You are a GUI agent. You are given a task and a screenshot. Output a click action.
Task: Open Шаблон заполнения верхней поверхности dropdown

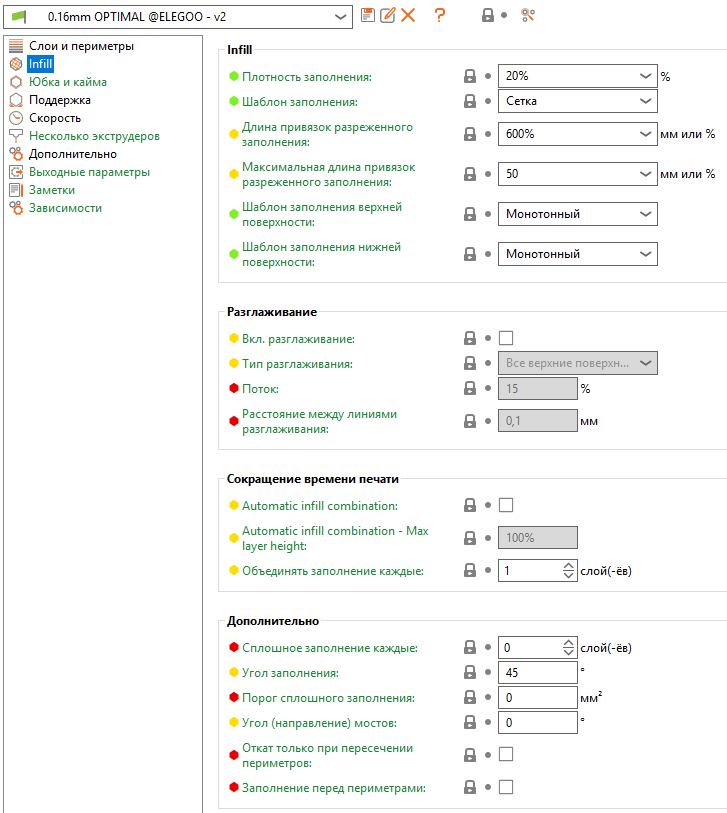coord(577,214)
